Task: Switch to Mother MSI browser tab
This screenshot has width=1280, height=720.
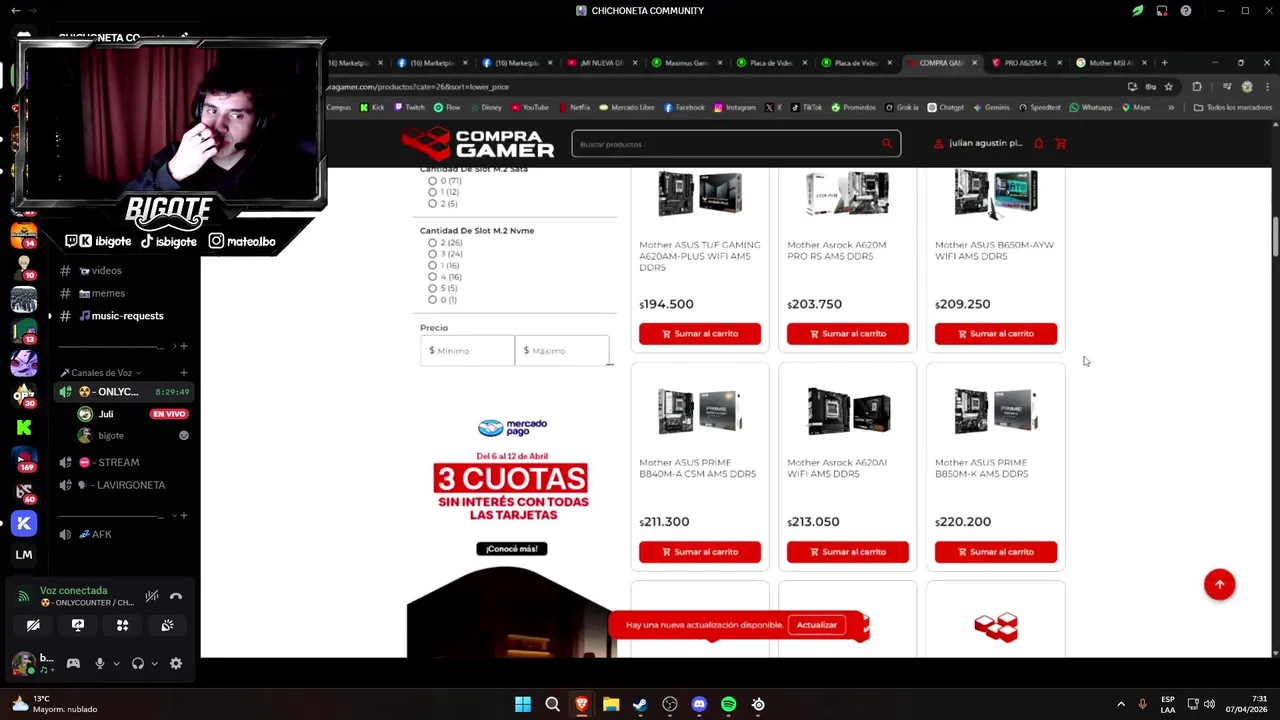Action: [1110, 63]
